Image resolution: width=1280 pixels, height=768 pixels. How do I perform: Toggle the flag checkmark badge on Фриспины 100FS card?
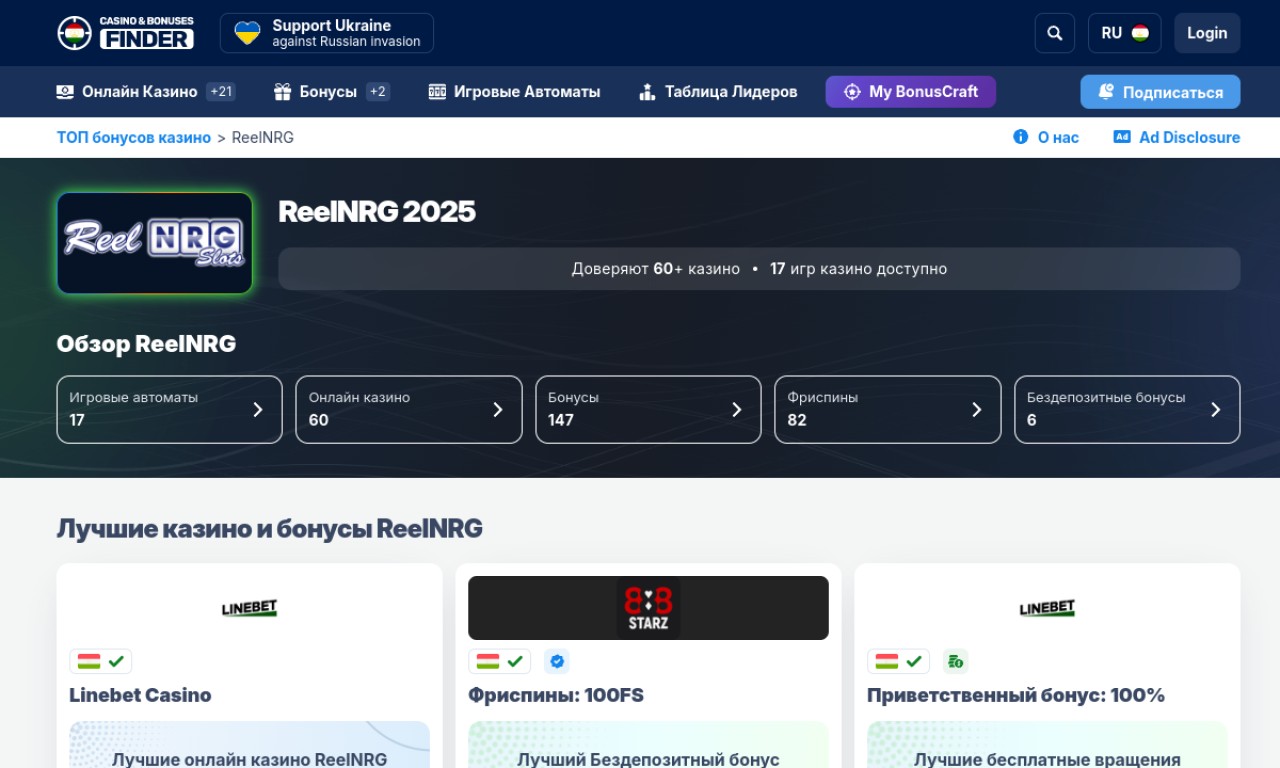[500, 661]
